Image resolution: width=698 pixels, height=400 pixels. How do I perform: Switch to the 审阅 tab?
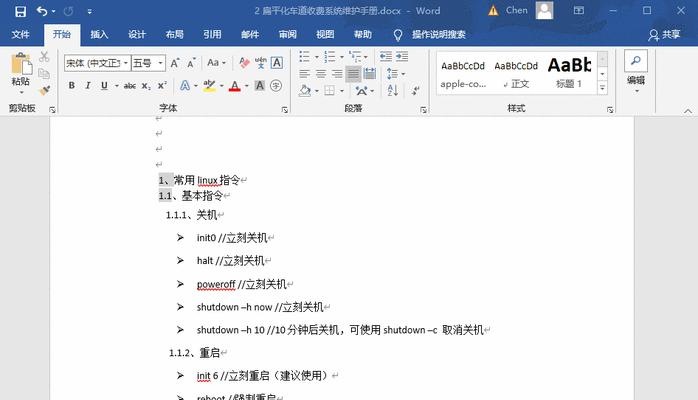click(288, 34)
